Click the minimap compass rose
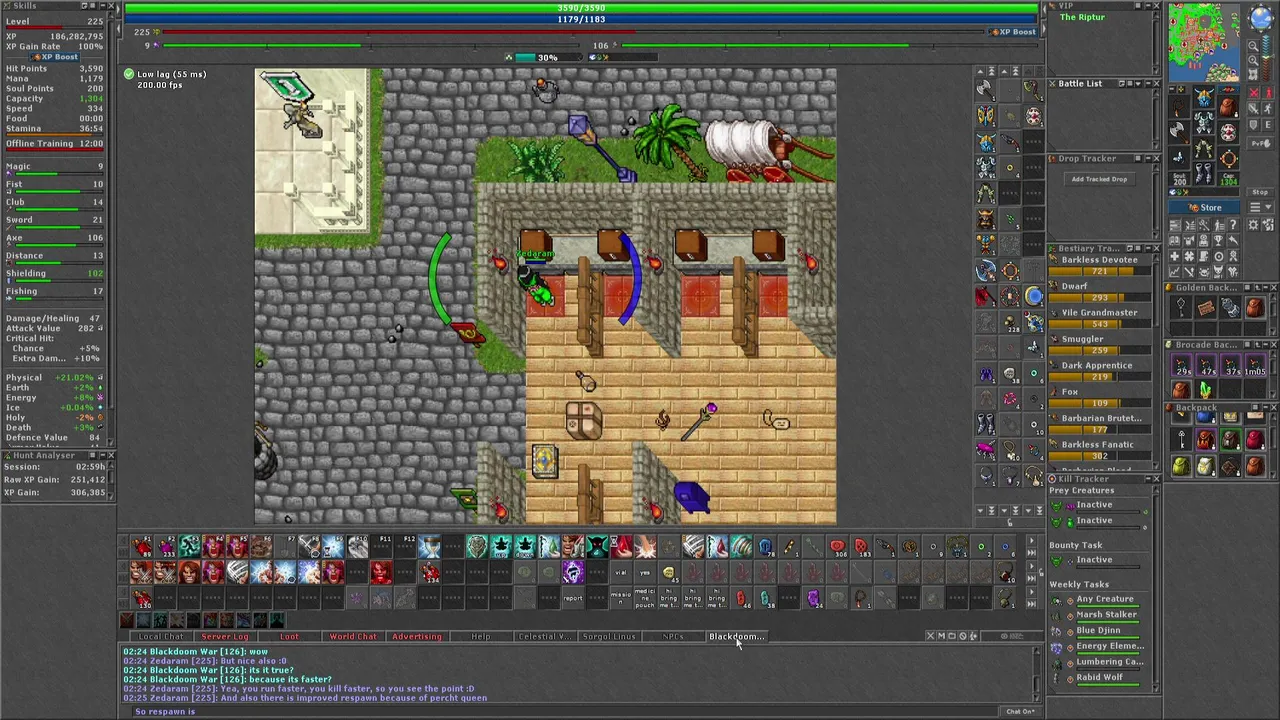 tap(1261, 18)
